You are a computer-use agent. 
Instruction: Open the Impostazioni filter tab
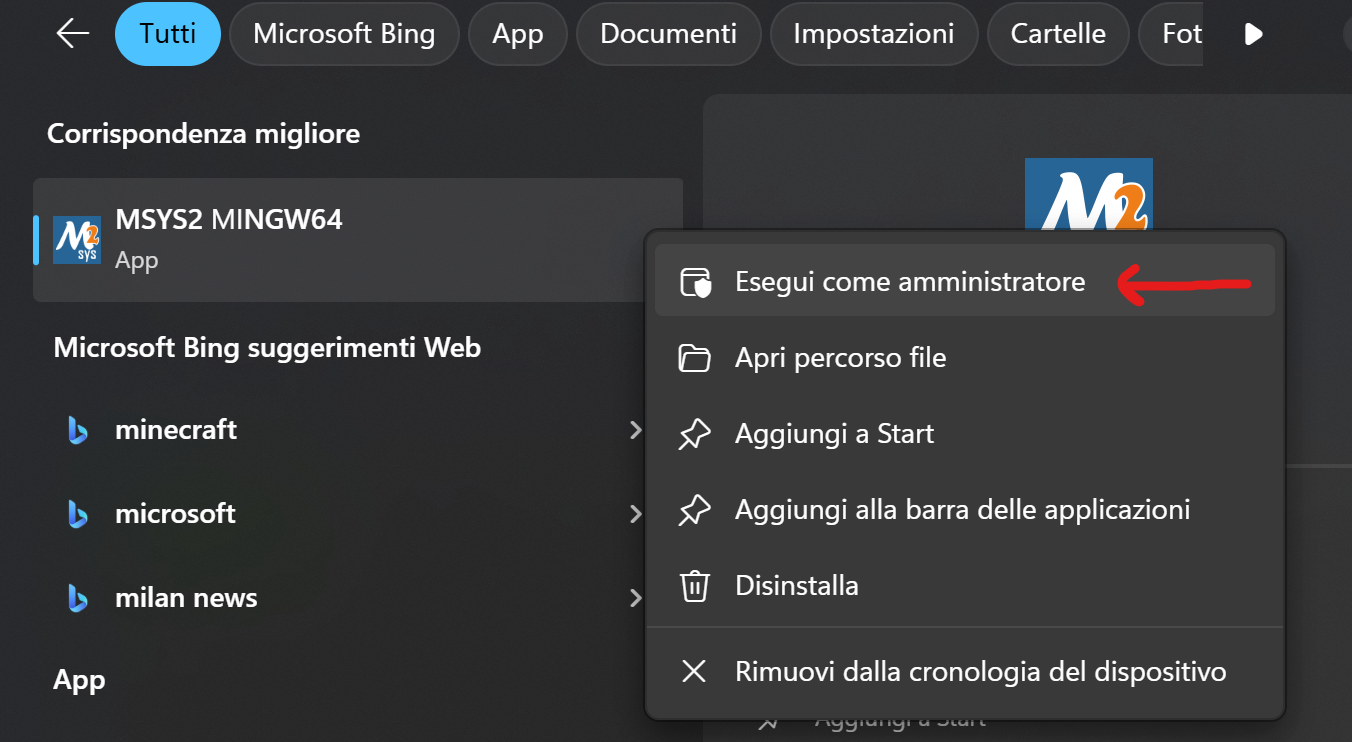(x=873, y=34)
